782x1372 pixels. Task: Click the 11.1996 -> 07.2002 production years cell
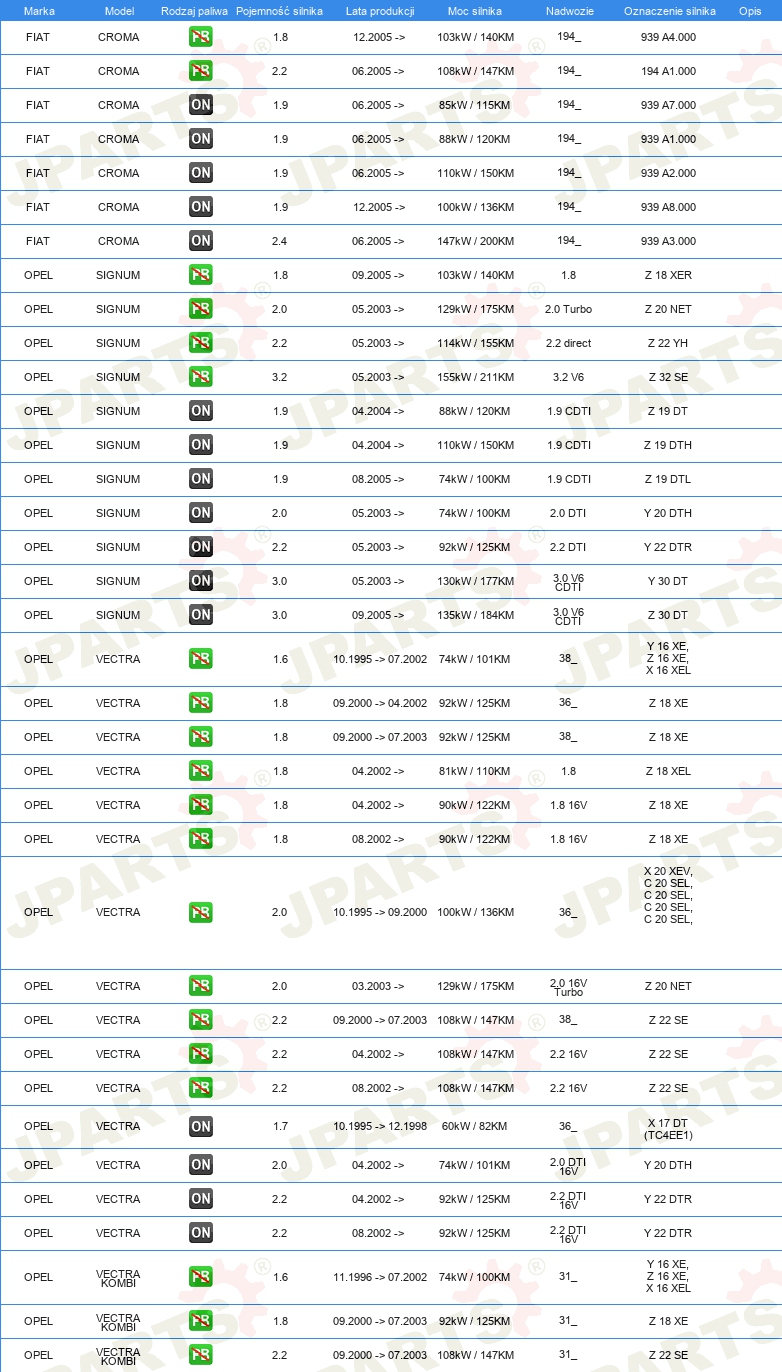click(380, 1277)
